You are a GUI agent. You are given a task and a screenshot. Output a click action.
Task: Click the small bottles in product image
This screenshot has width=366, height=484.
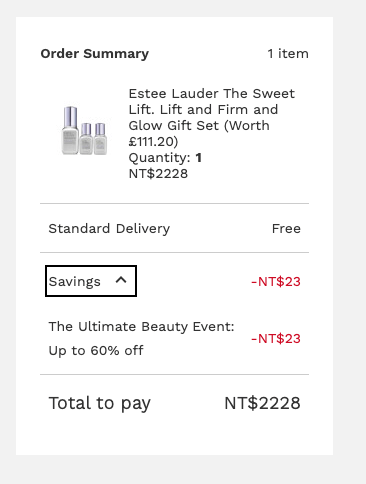pyautogui.click(x=93, y=138)
